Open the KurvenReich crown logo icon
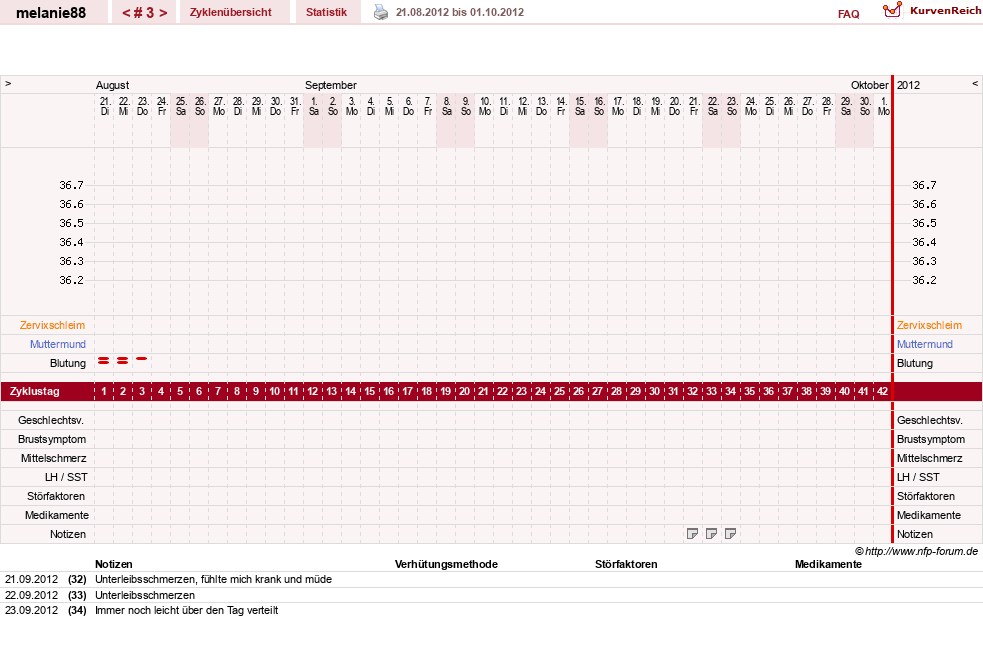Viewport: 983px width, 663px height. [892, 10]
